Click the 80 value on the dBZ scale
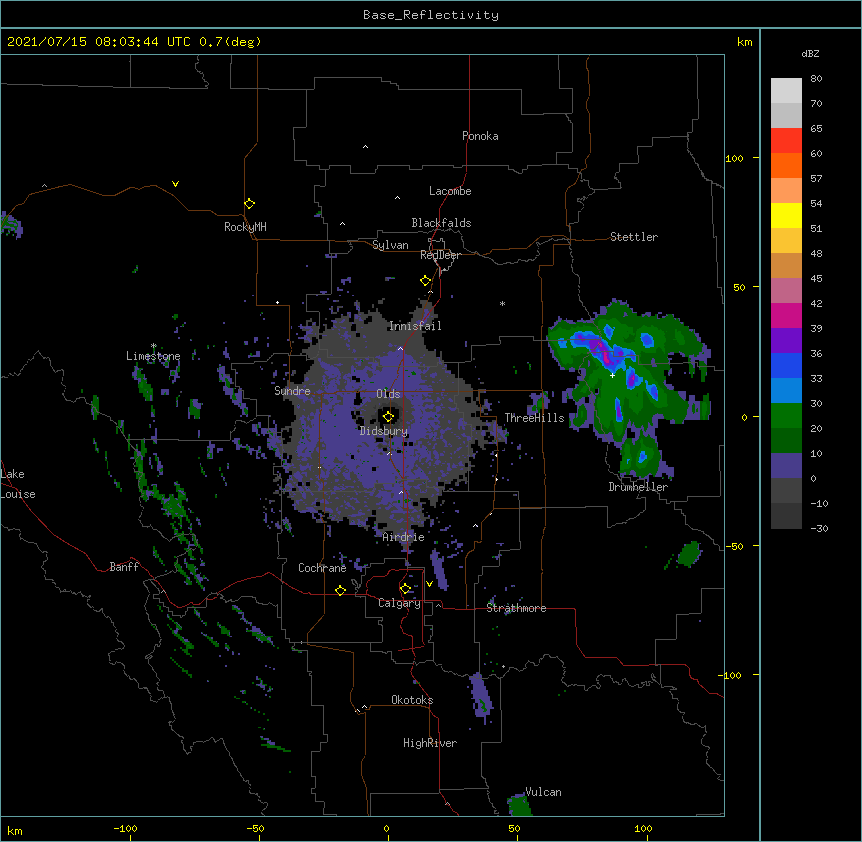The width and height of the screenshot is (862, 842). [816, 79]
